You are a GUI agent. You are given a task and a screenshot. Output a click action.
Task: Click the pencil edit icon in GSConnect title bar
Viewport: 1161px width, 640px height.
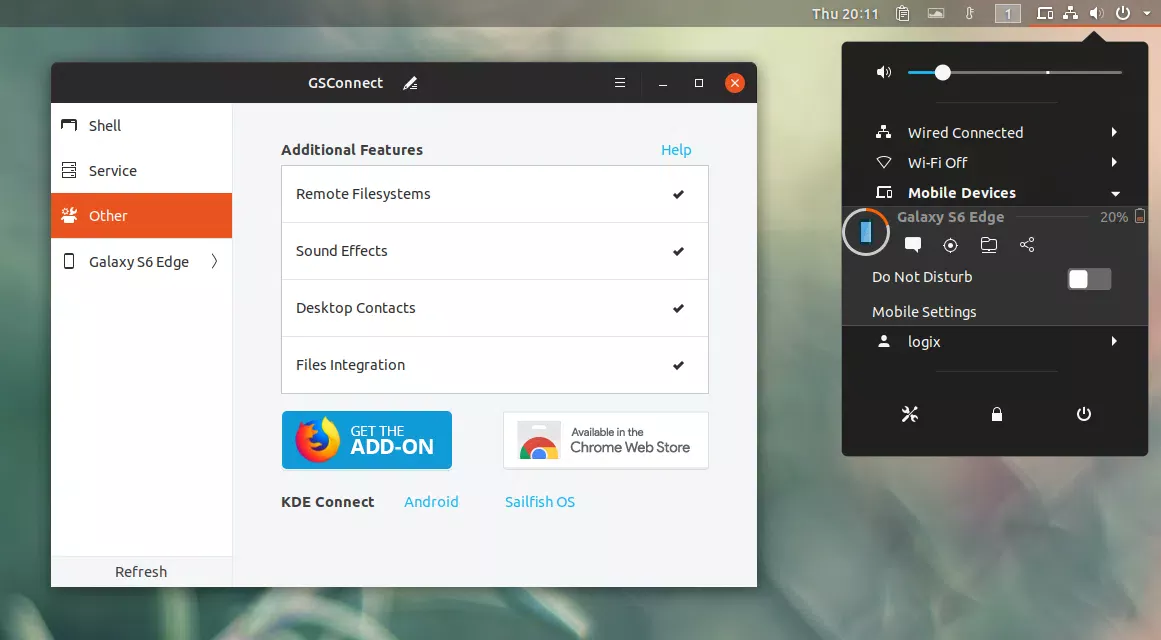point(410,83)
